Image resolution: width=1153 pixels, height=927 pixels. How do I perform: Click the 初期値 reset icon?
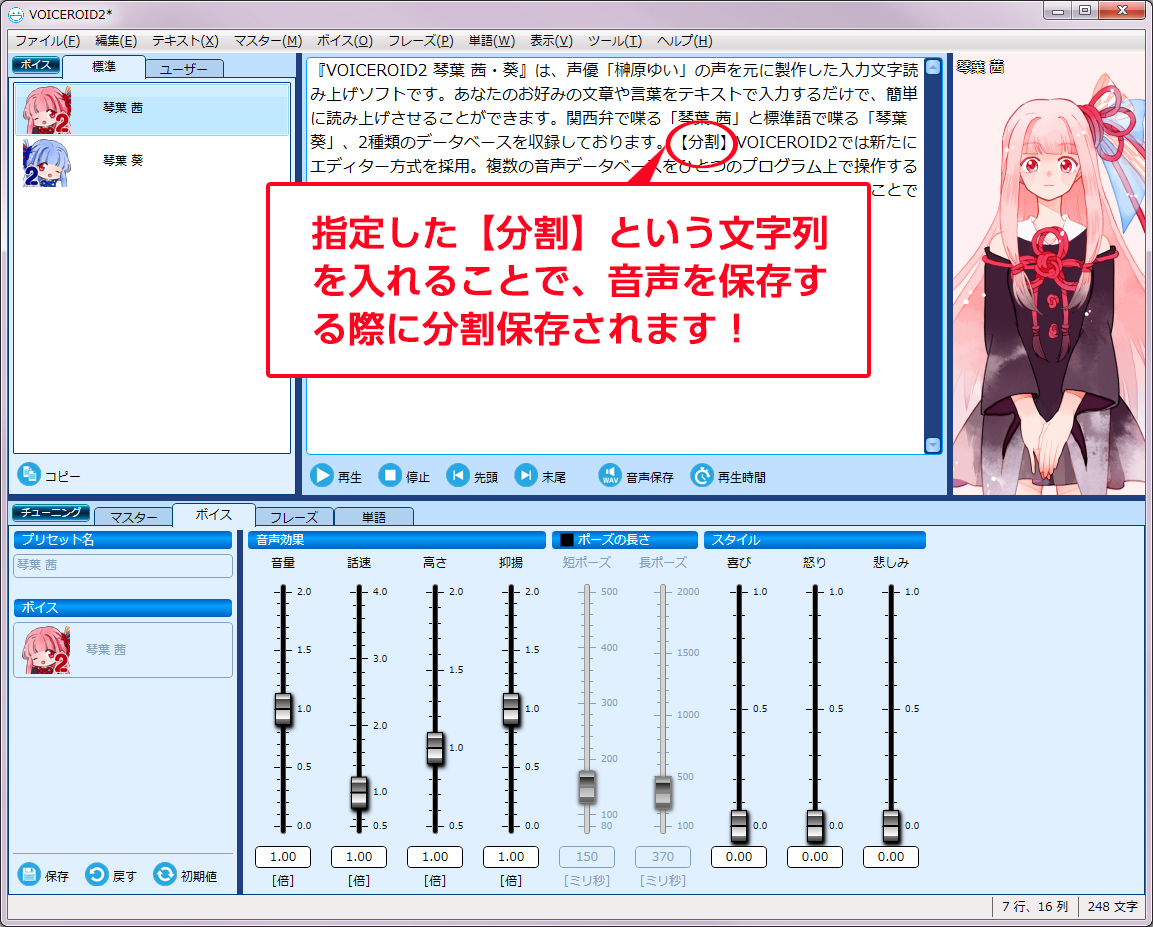point(165,874)
